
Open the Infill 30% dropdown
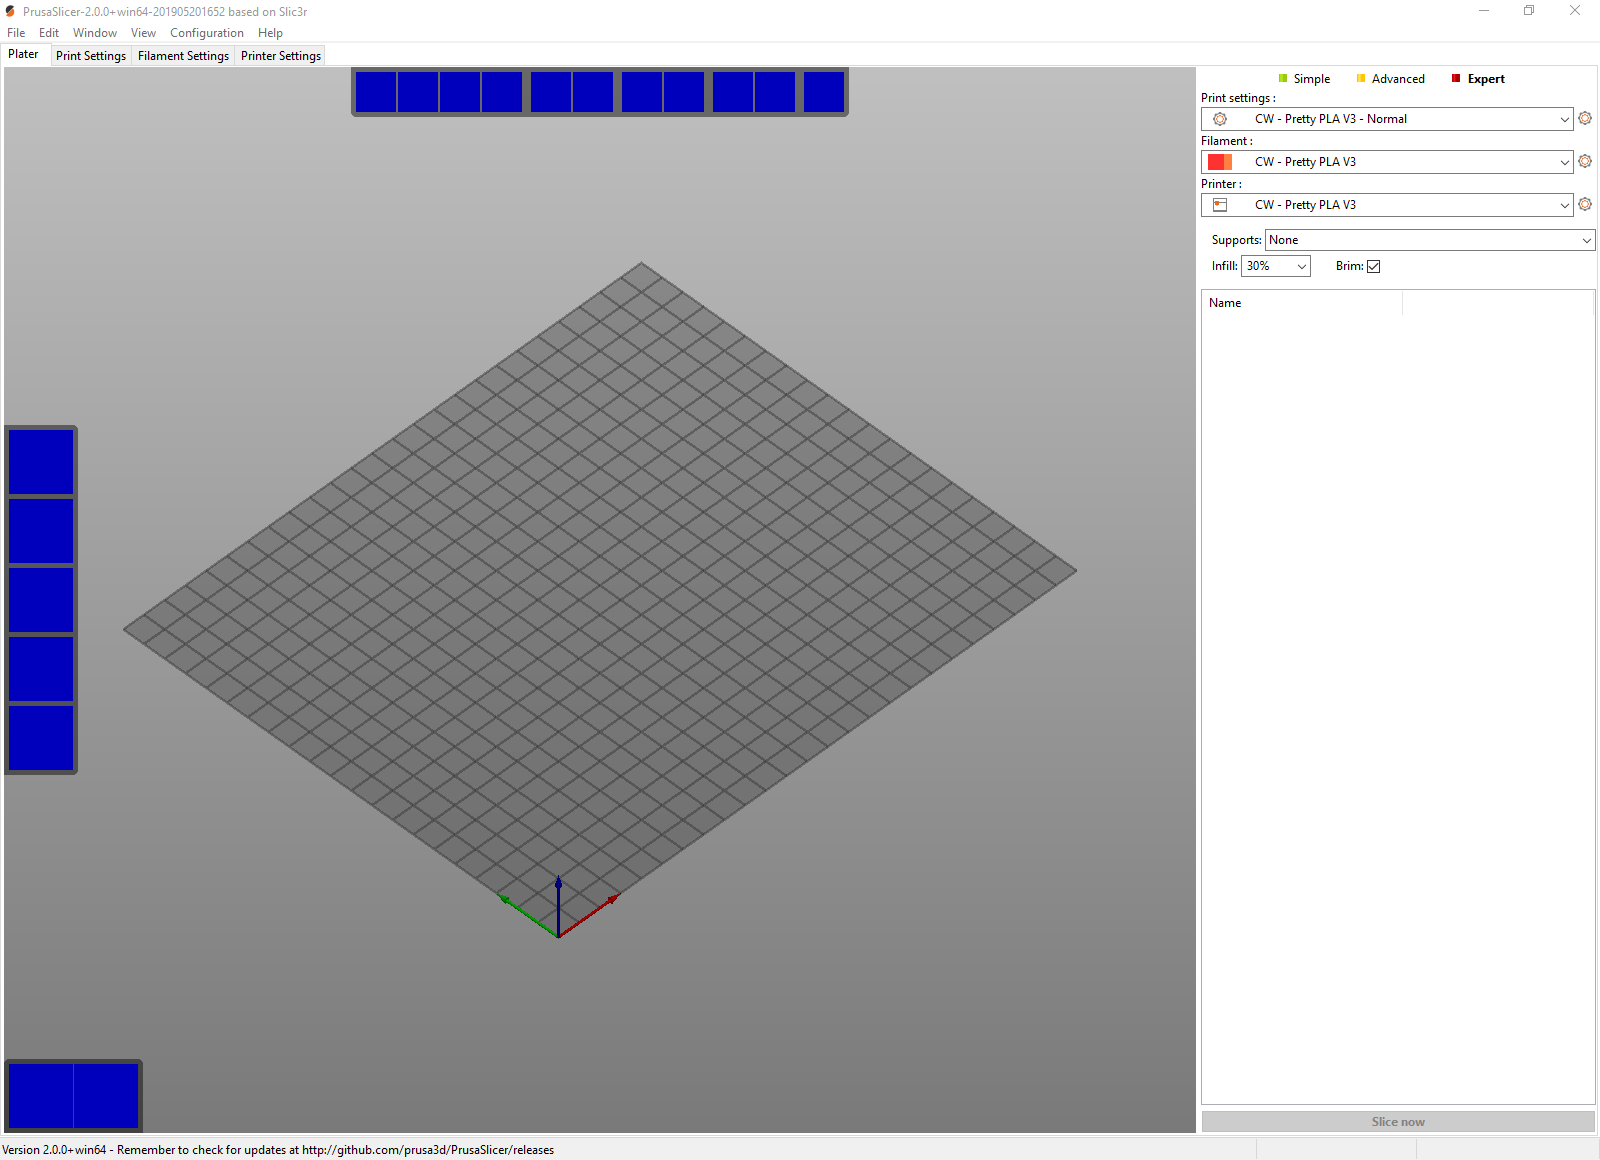[x=1276, y=266]
